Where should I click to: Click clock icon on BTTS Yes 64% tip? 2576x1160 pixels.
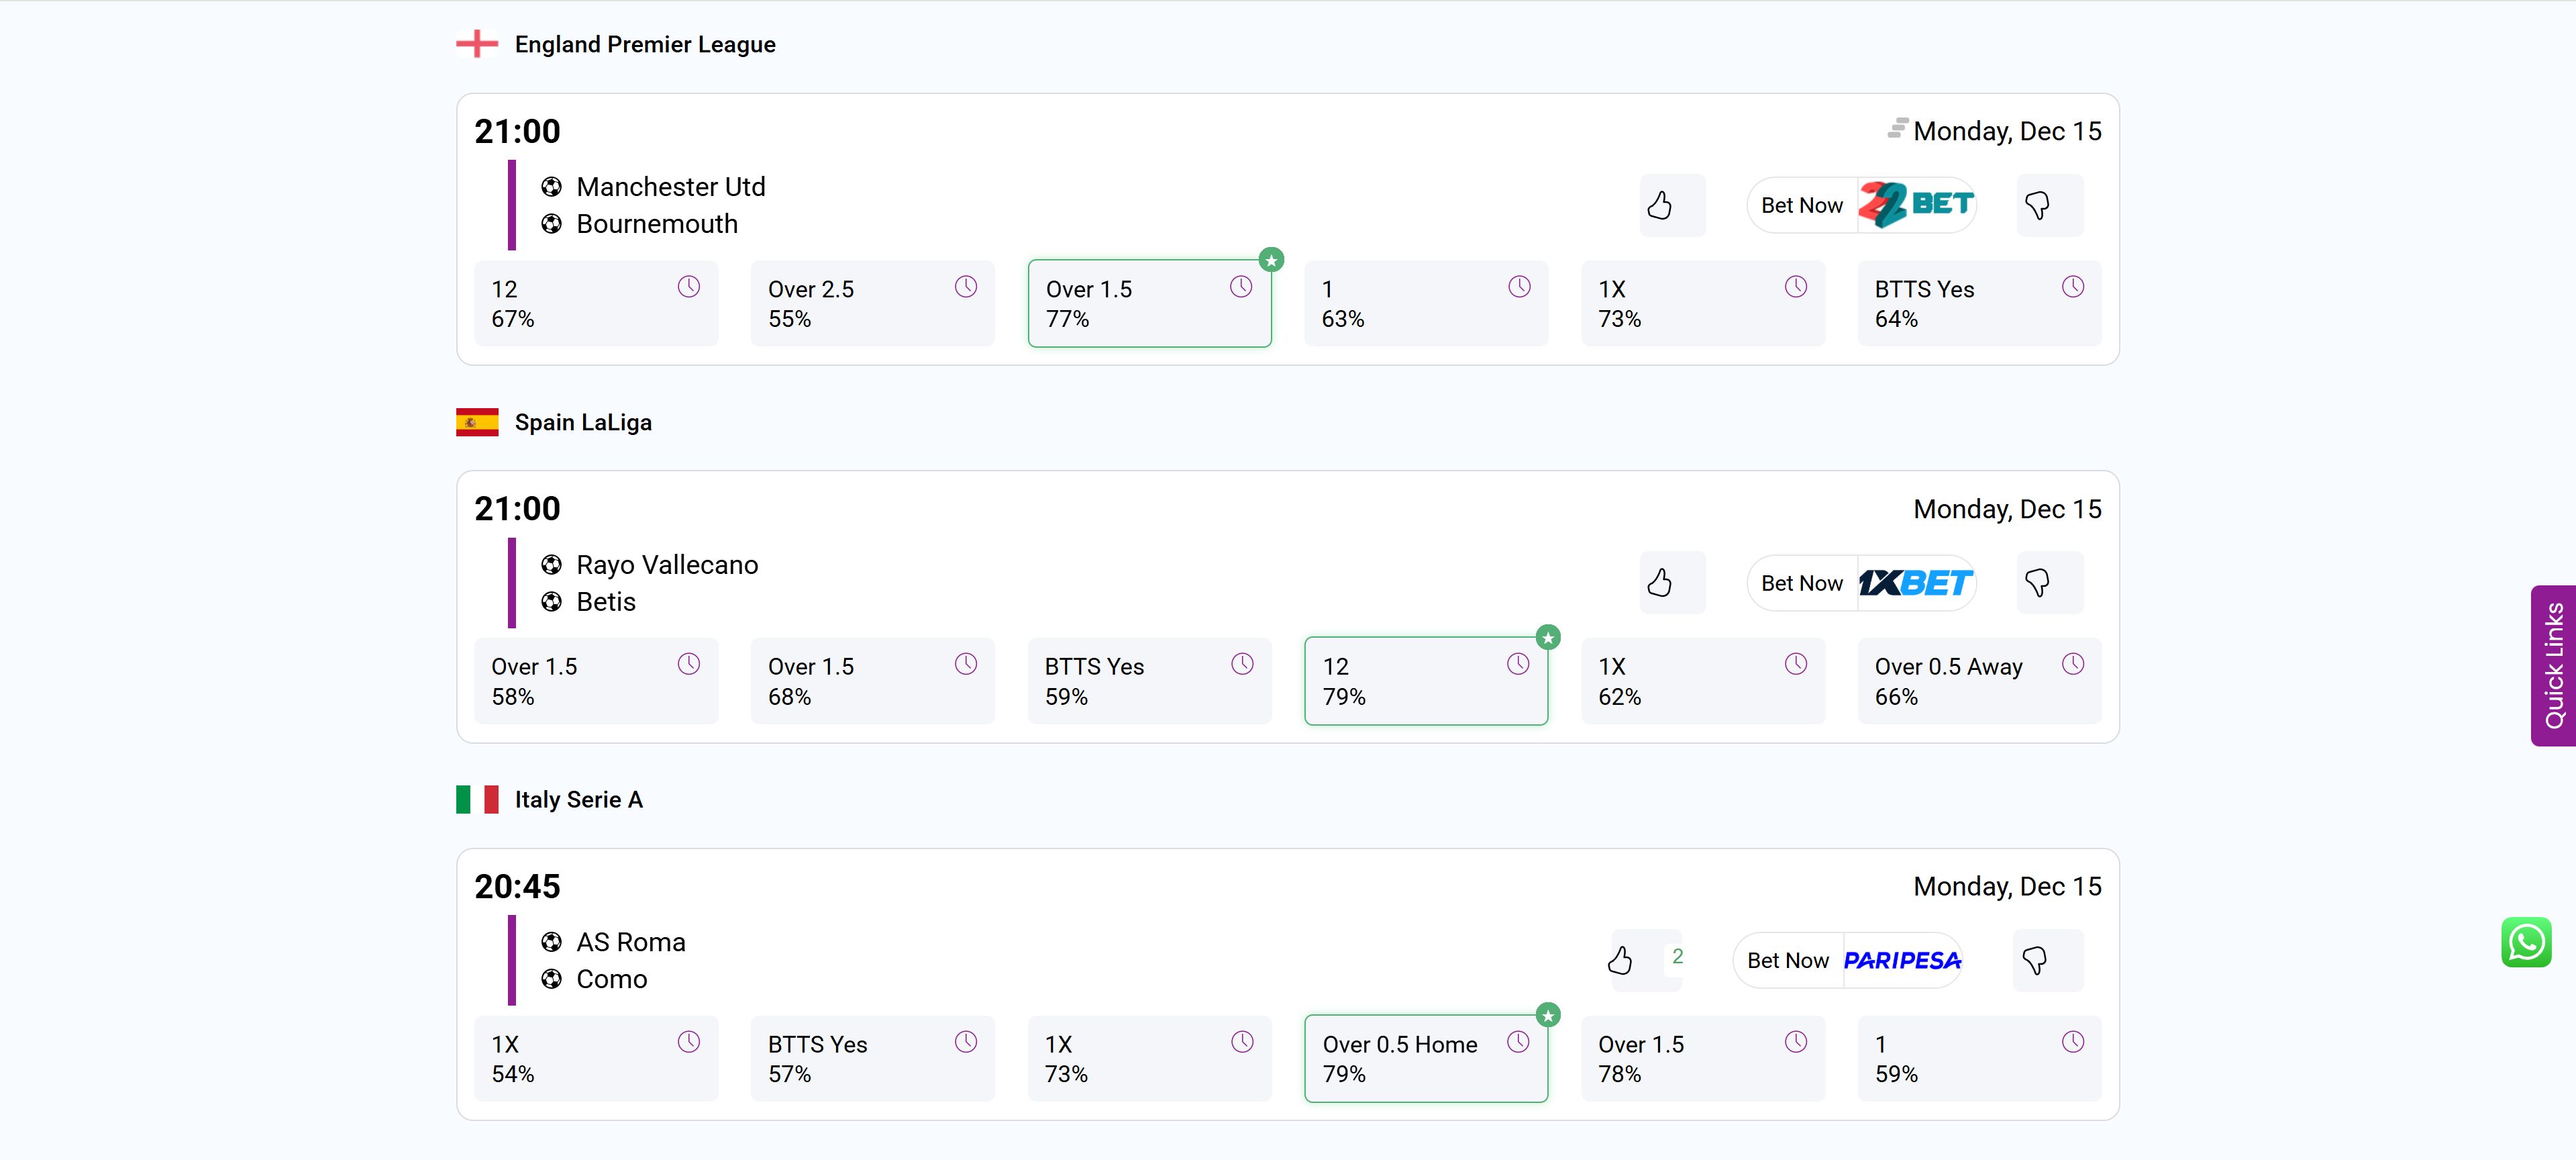click(2072, 288)
